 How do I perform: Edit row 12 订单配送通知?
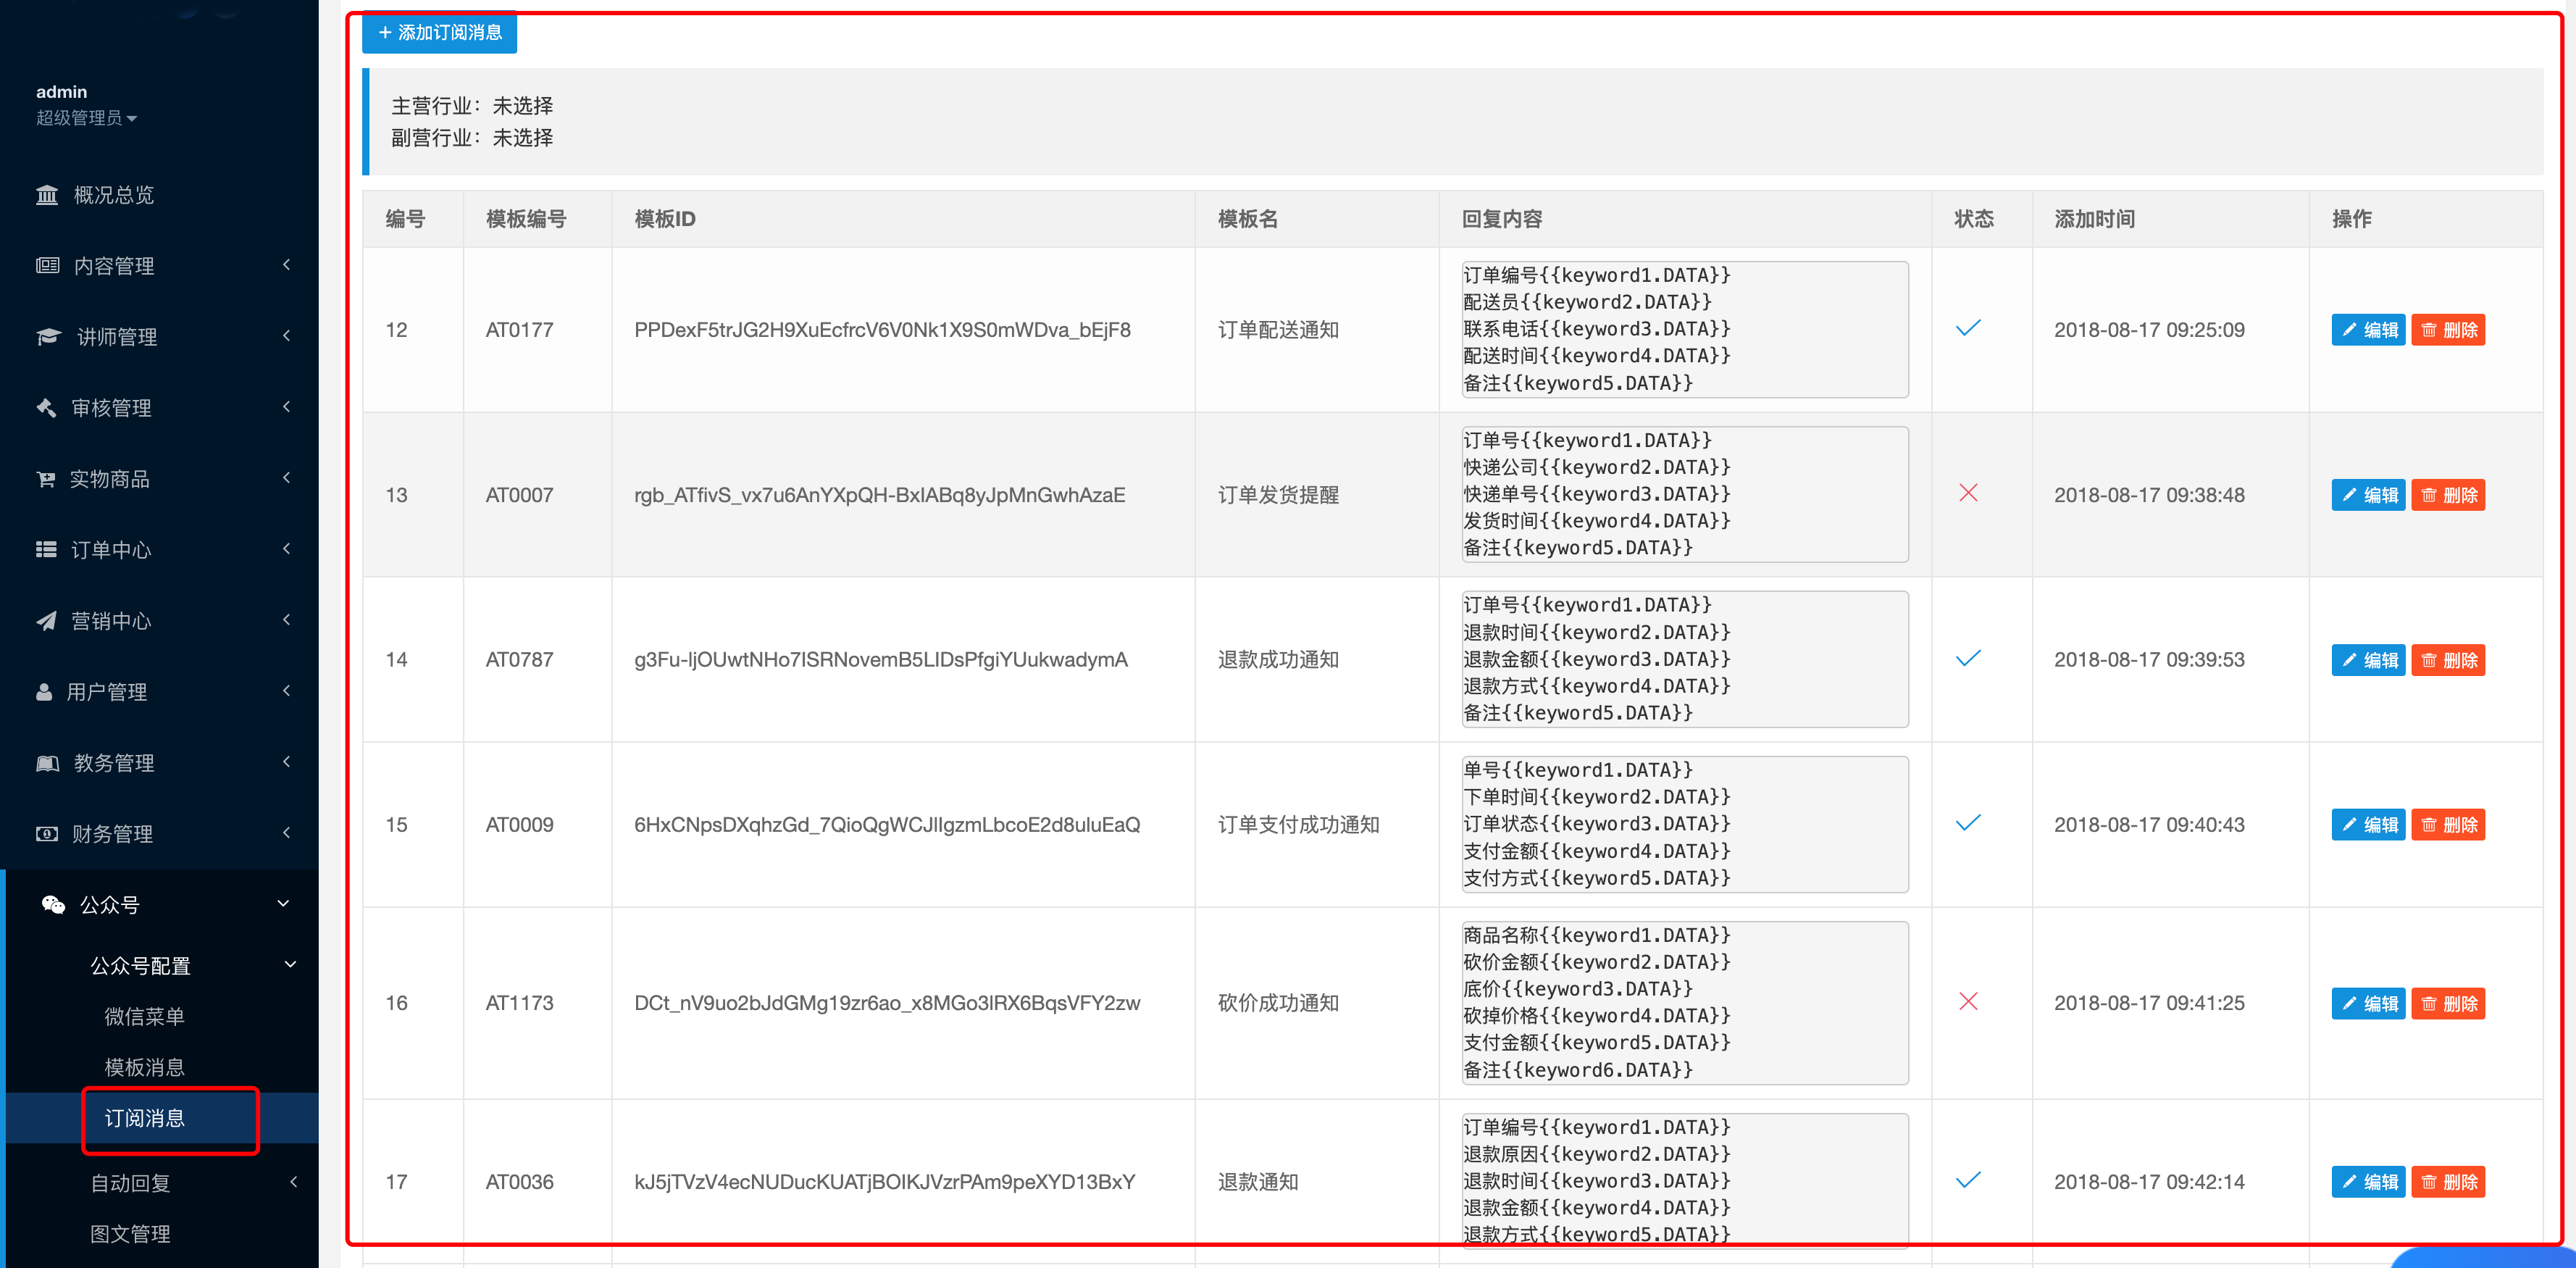pos(2368,329)
